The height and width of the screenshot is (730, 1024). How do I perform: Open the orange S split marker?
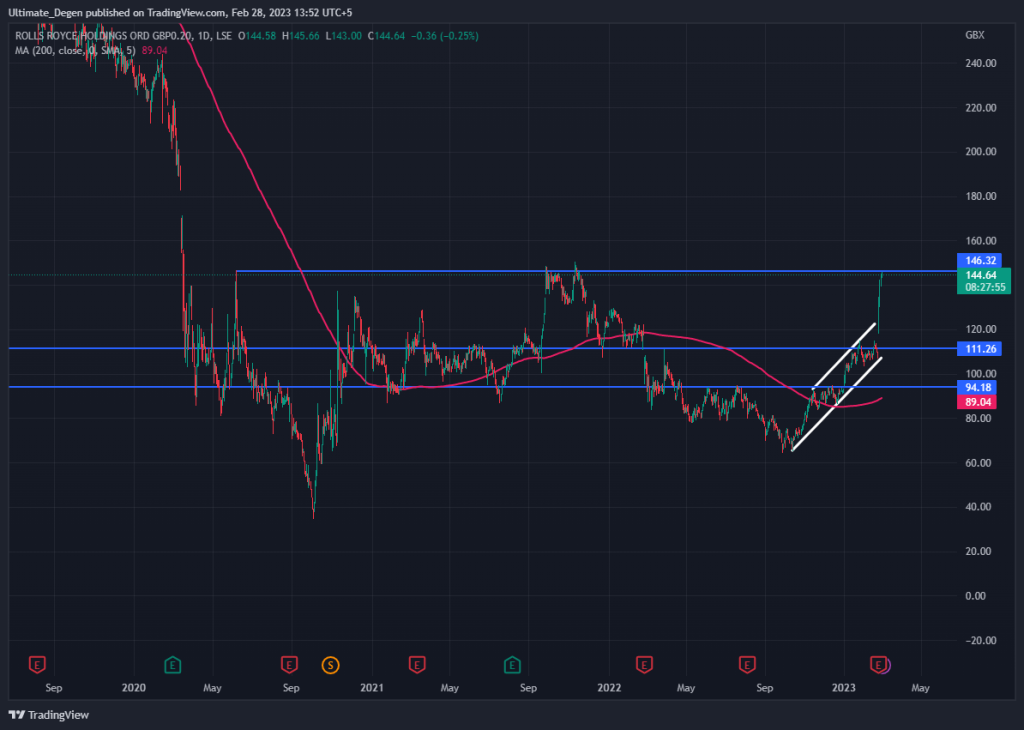330,665
